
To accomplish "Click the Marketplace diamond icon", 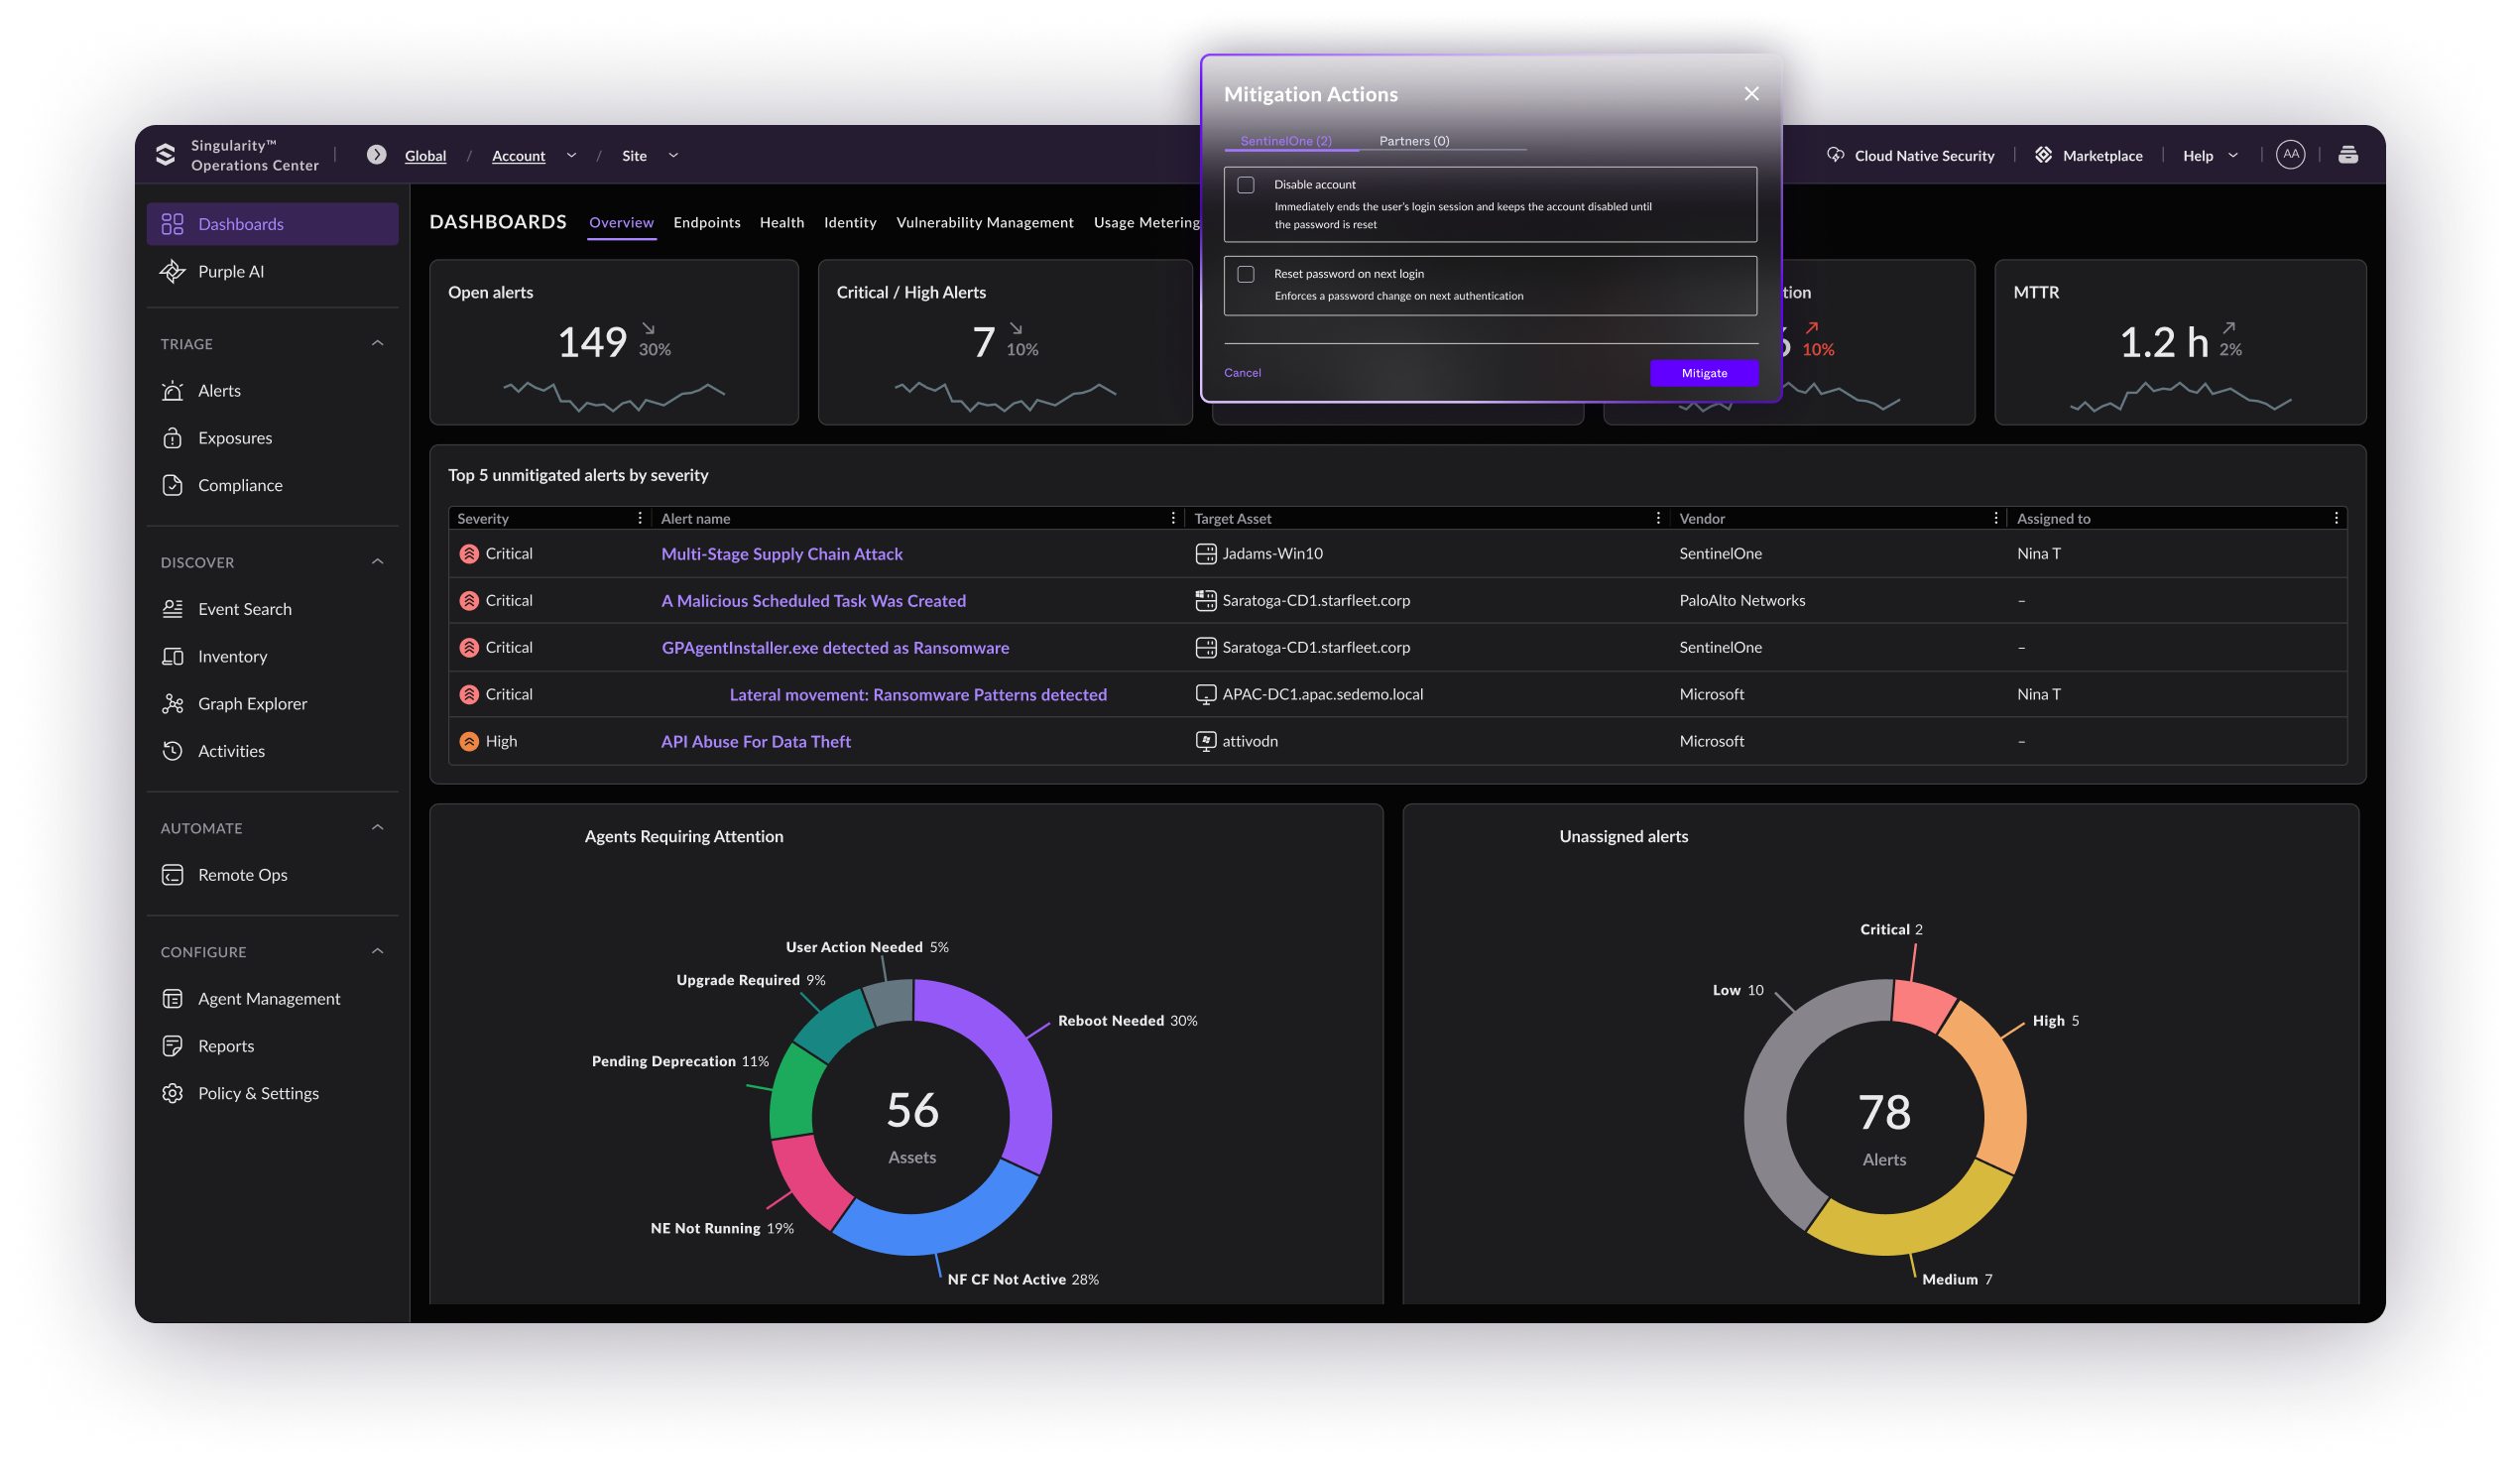I will (x=2043, y=155).
